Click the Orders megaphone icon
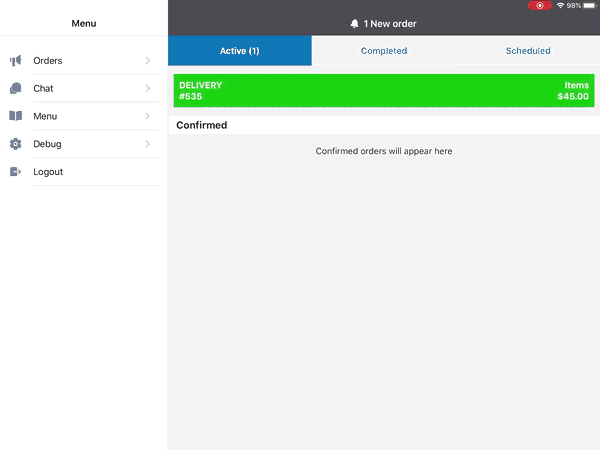The image size is (600, 450). (x=15, y=60)
